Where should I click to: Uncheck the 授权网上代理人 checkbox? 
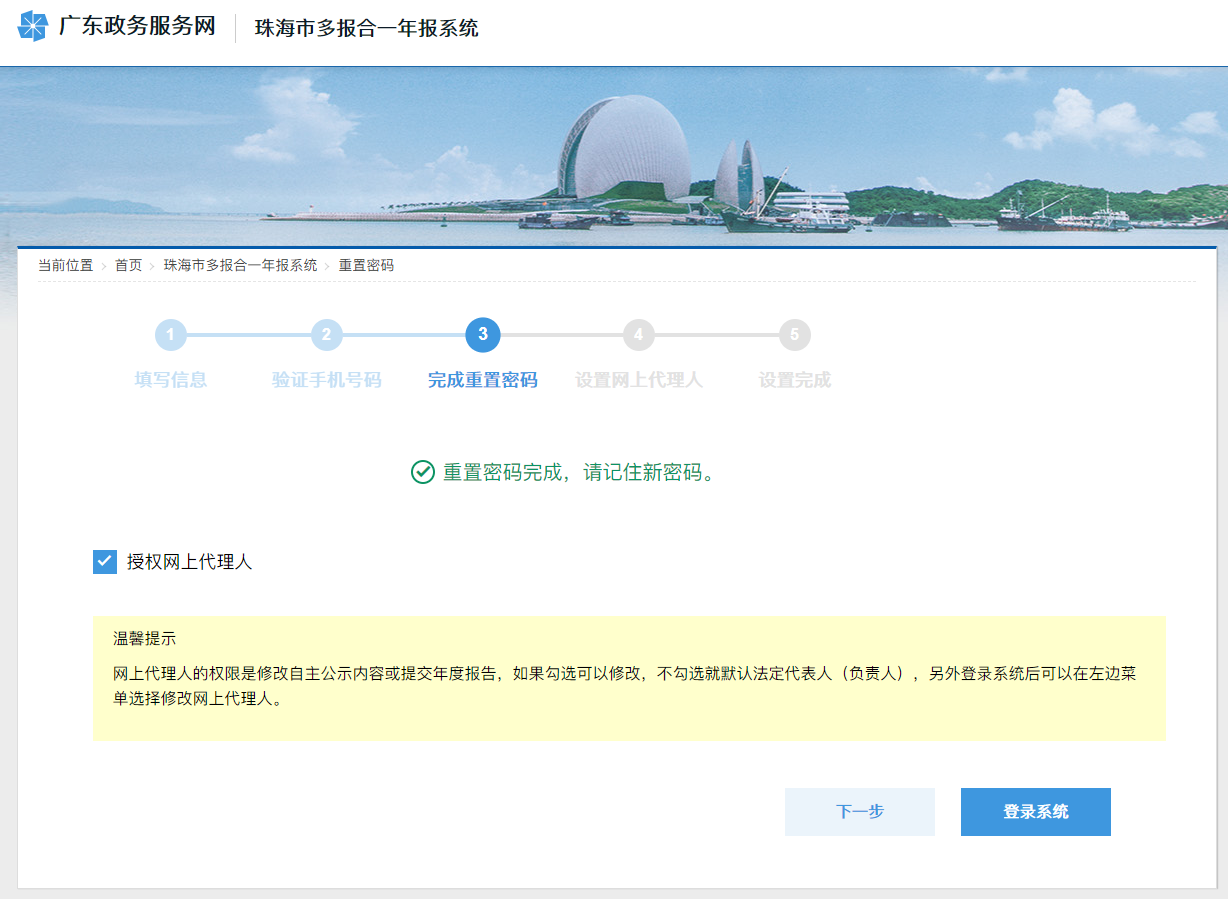(105, 562)
